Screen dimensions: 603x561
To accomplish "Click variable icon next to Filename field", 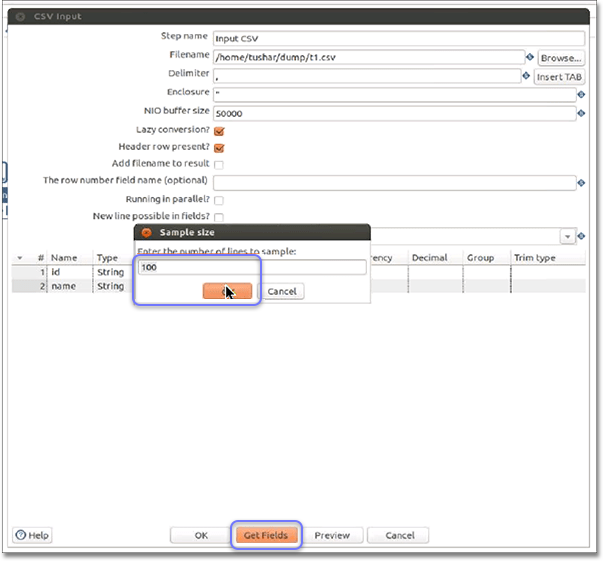I will pyautogui.click(x=530, y=57).
